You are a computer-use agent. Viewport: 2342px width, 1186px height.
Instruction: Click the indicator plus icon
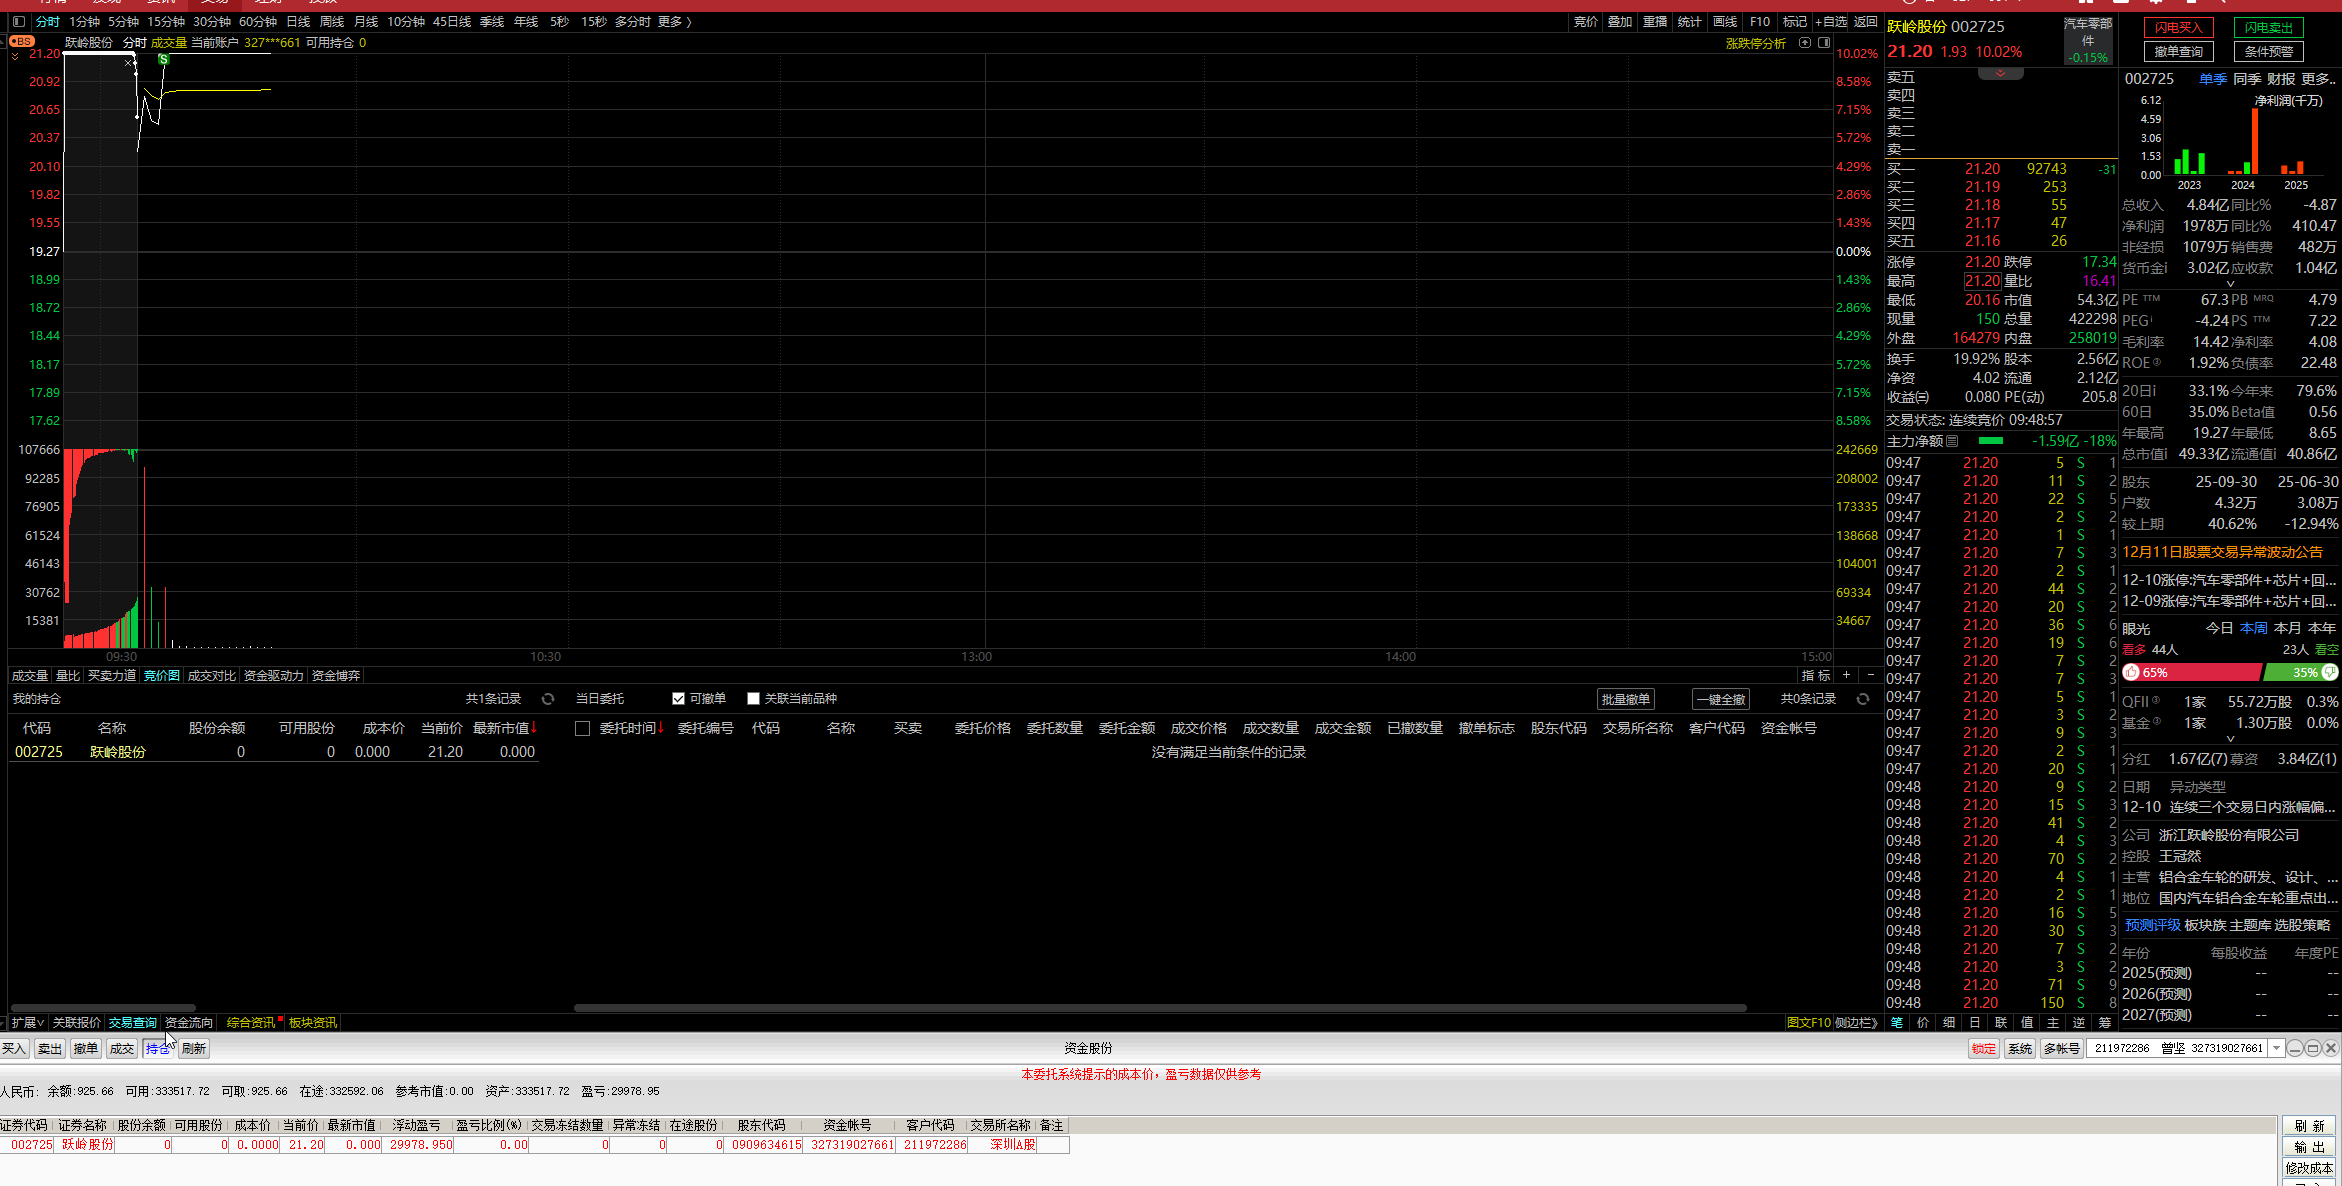tap(1846, 675)
